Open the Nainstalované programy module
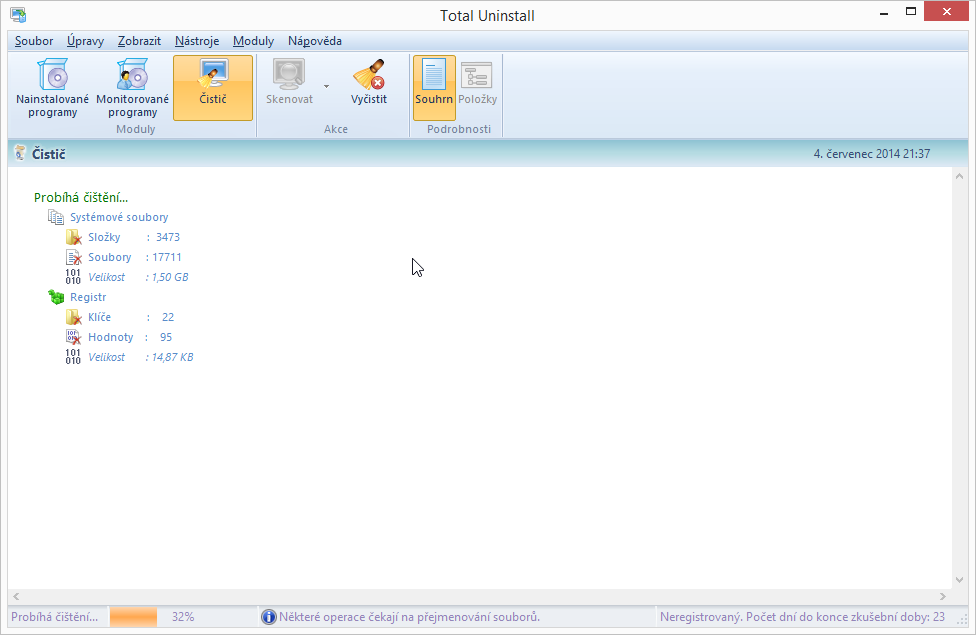The height and width of the screenshot is (635, 976). (x=52, y=87)
